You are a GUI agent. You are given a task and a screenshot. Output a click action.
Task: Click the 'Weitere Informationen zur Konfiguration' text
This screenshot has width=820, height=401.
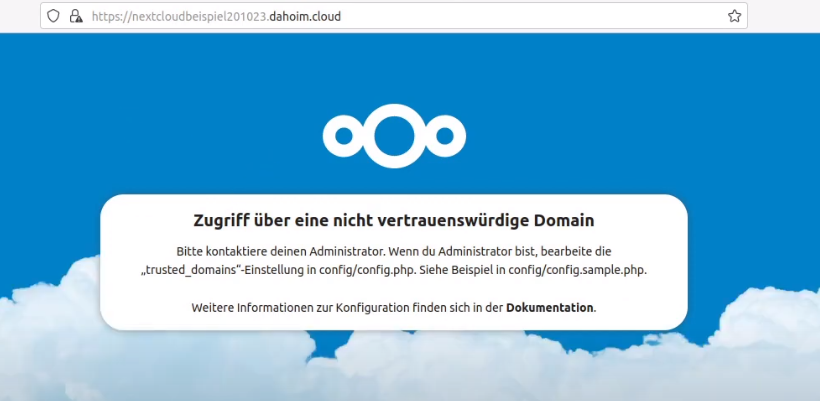tap(301, 307)
